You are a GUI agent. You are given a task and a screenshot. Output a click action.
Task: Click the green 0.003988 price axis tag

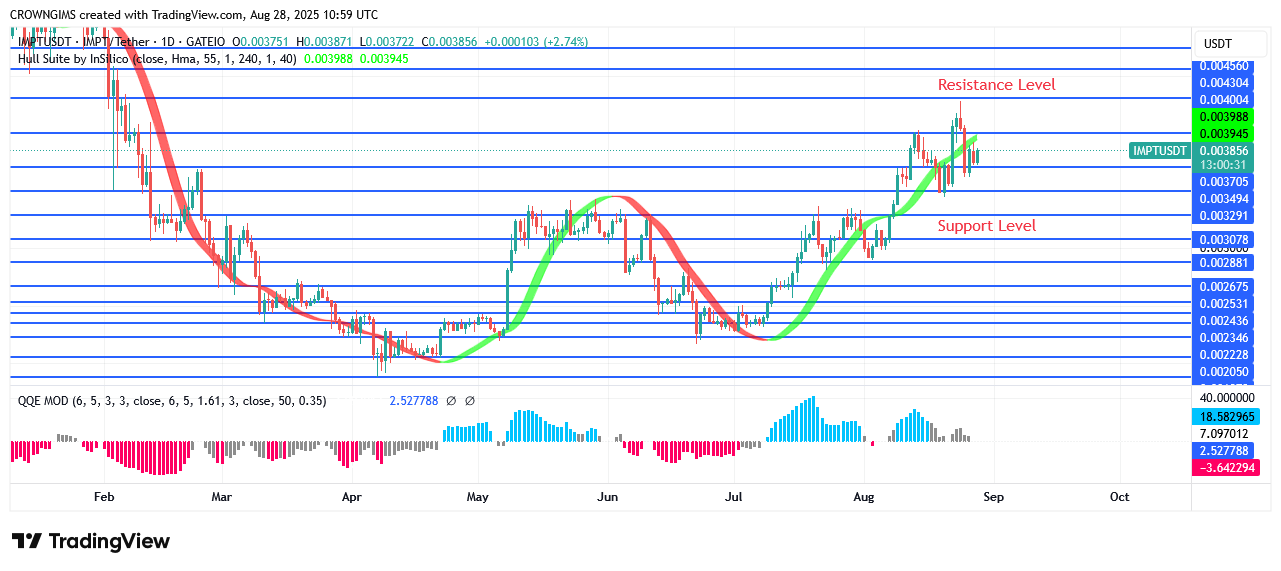1225,117
